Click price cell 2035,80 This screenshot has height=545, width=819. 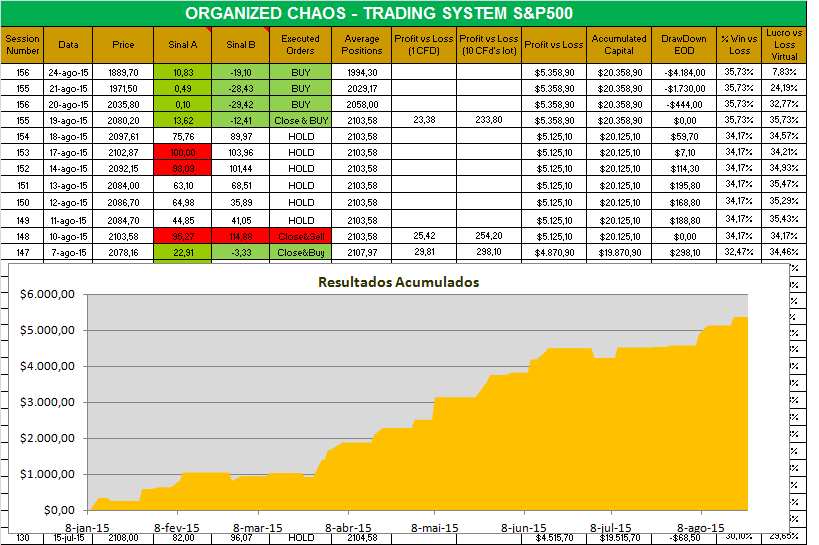tap(123, 105)
